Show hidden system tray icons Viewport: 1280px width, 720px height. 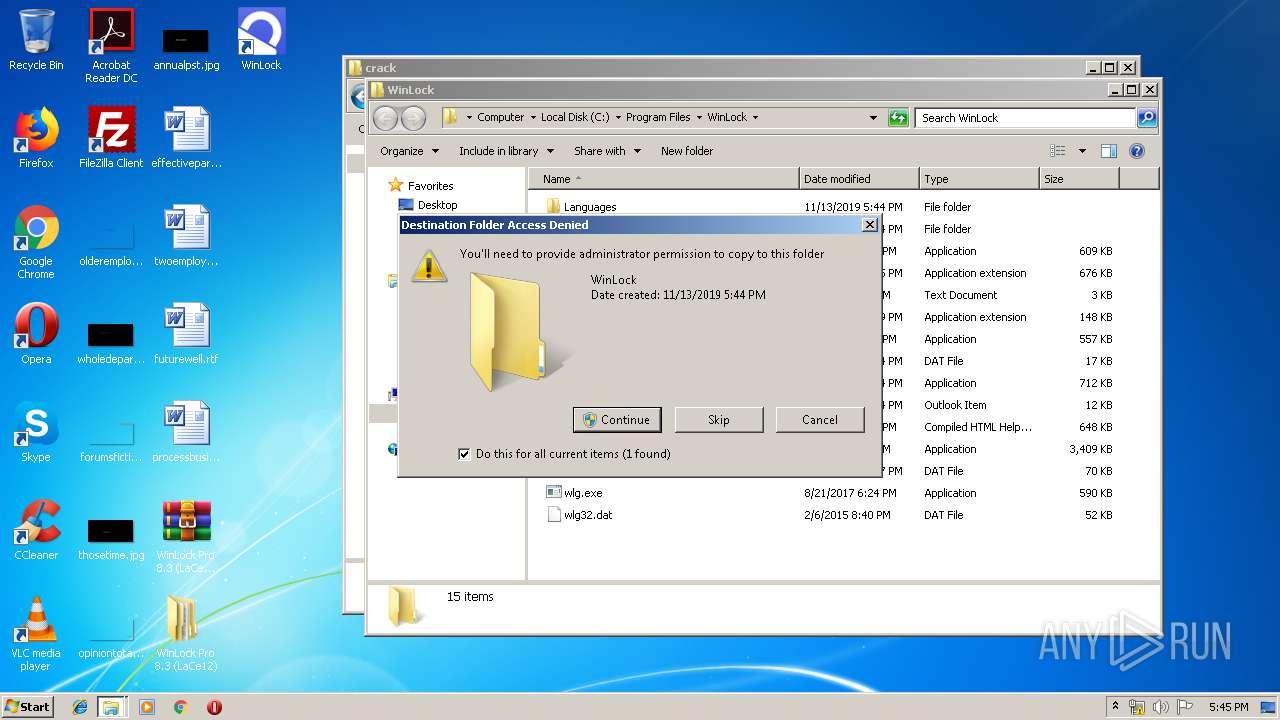tap(1116, 707)
